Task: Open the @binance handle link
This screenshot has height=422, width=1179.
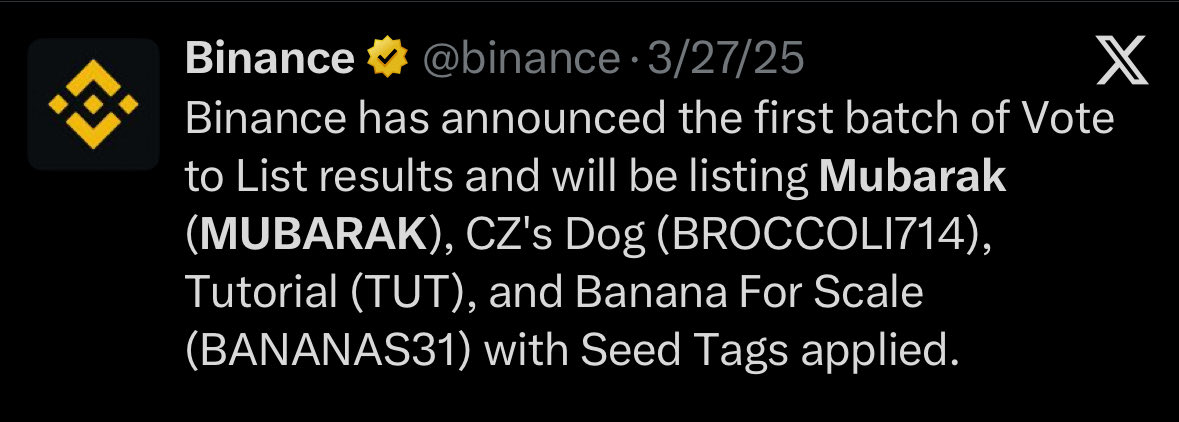Action: [x=520, y=61]
